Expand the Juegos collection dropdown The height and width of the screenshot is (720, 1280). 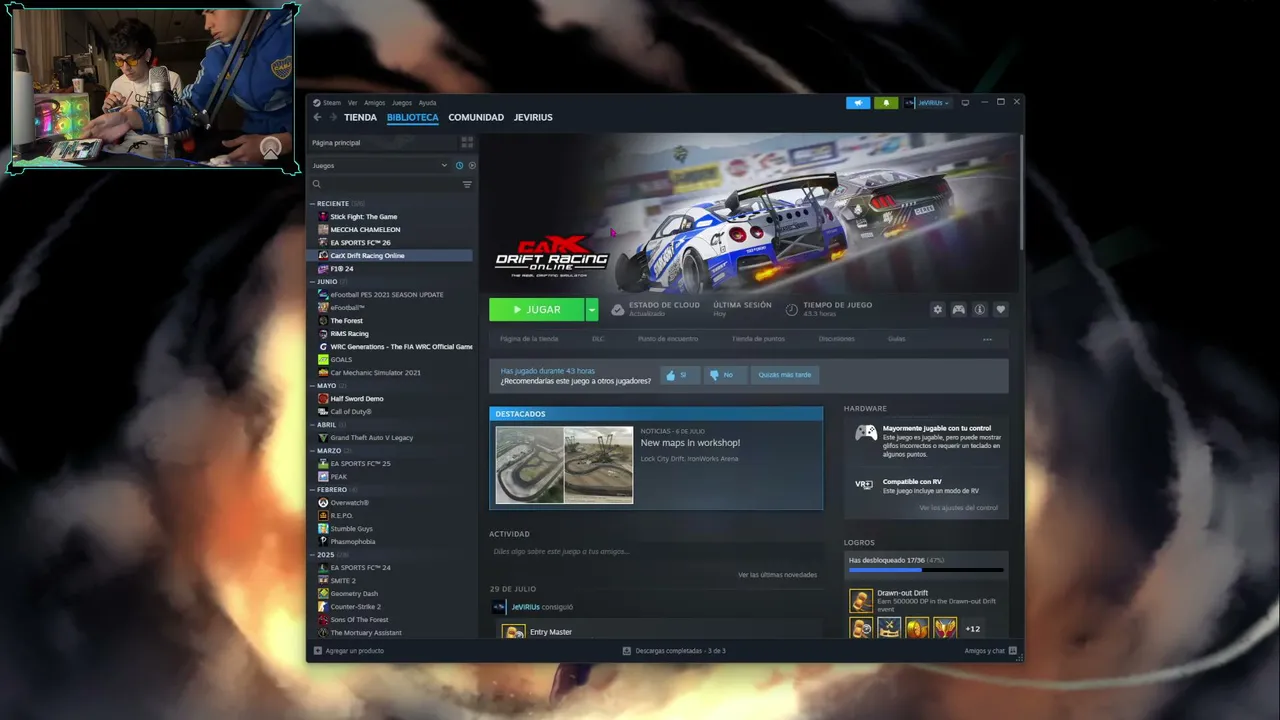(x=445, y=165)
